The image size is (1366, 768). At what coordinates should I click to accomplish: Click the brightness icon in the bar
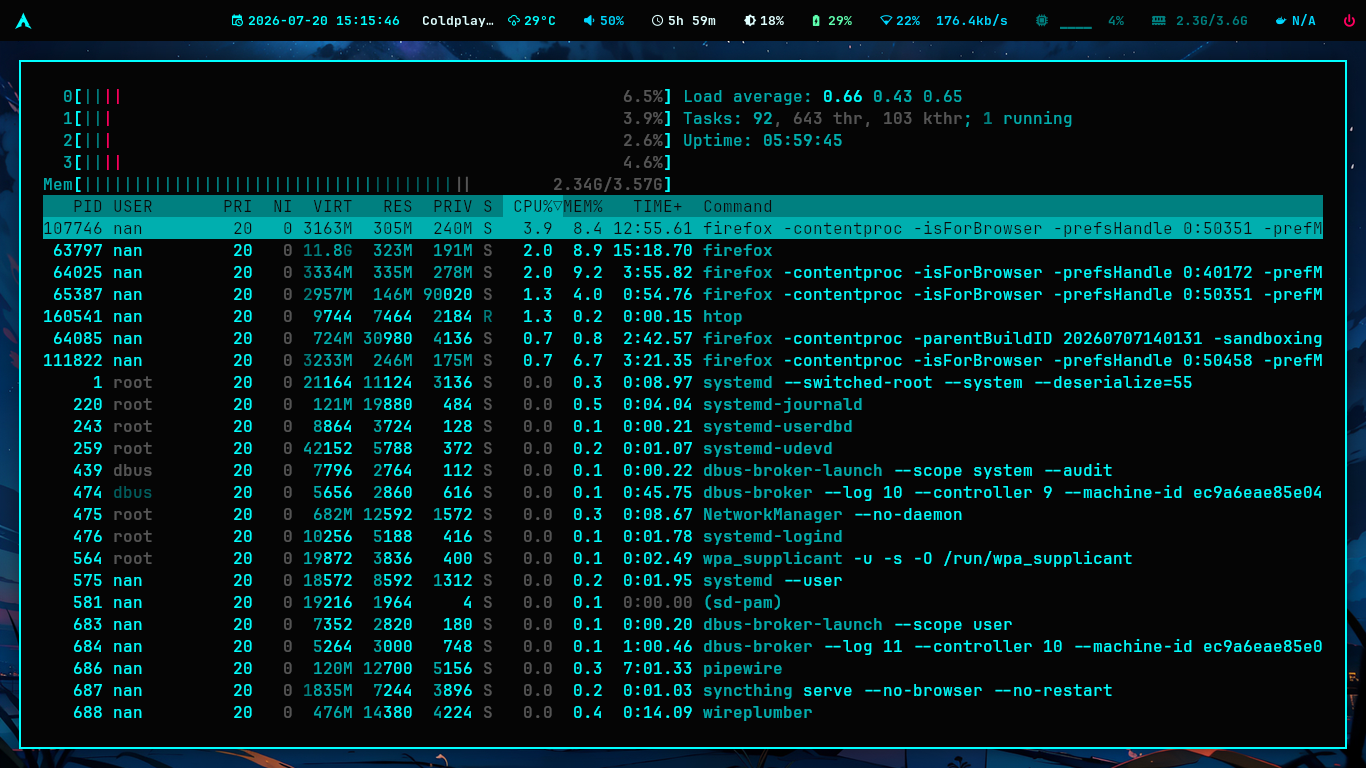click(750, 21)
